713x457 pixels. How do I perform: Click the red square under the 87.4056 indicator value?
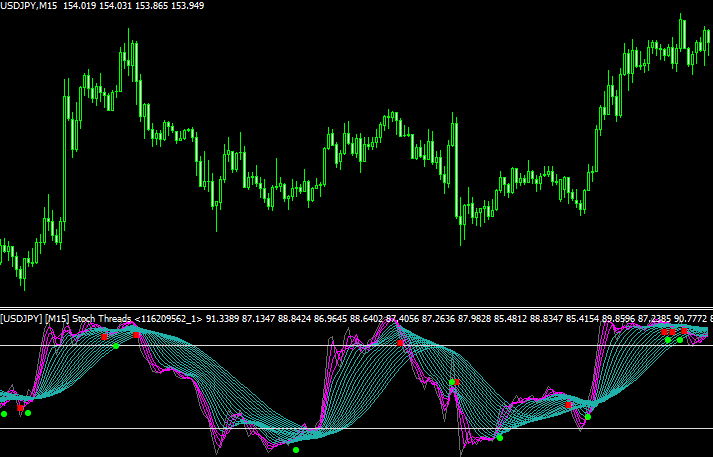(401, 343)
